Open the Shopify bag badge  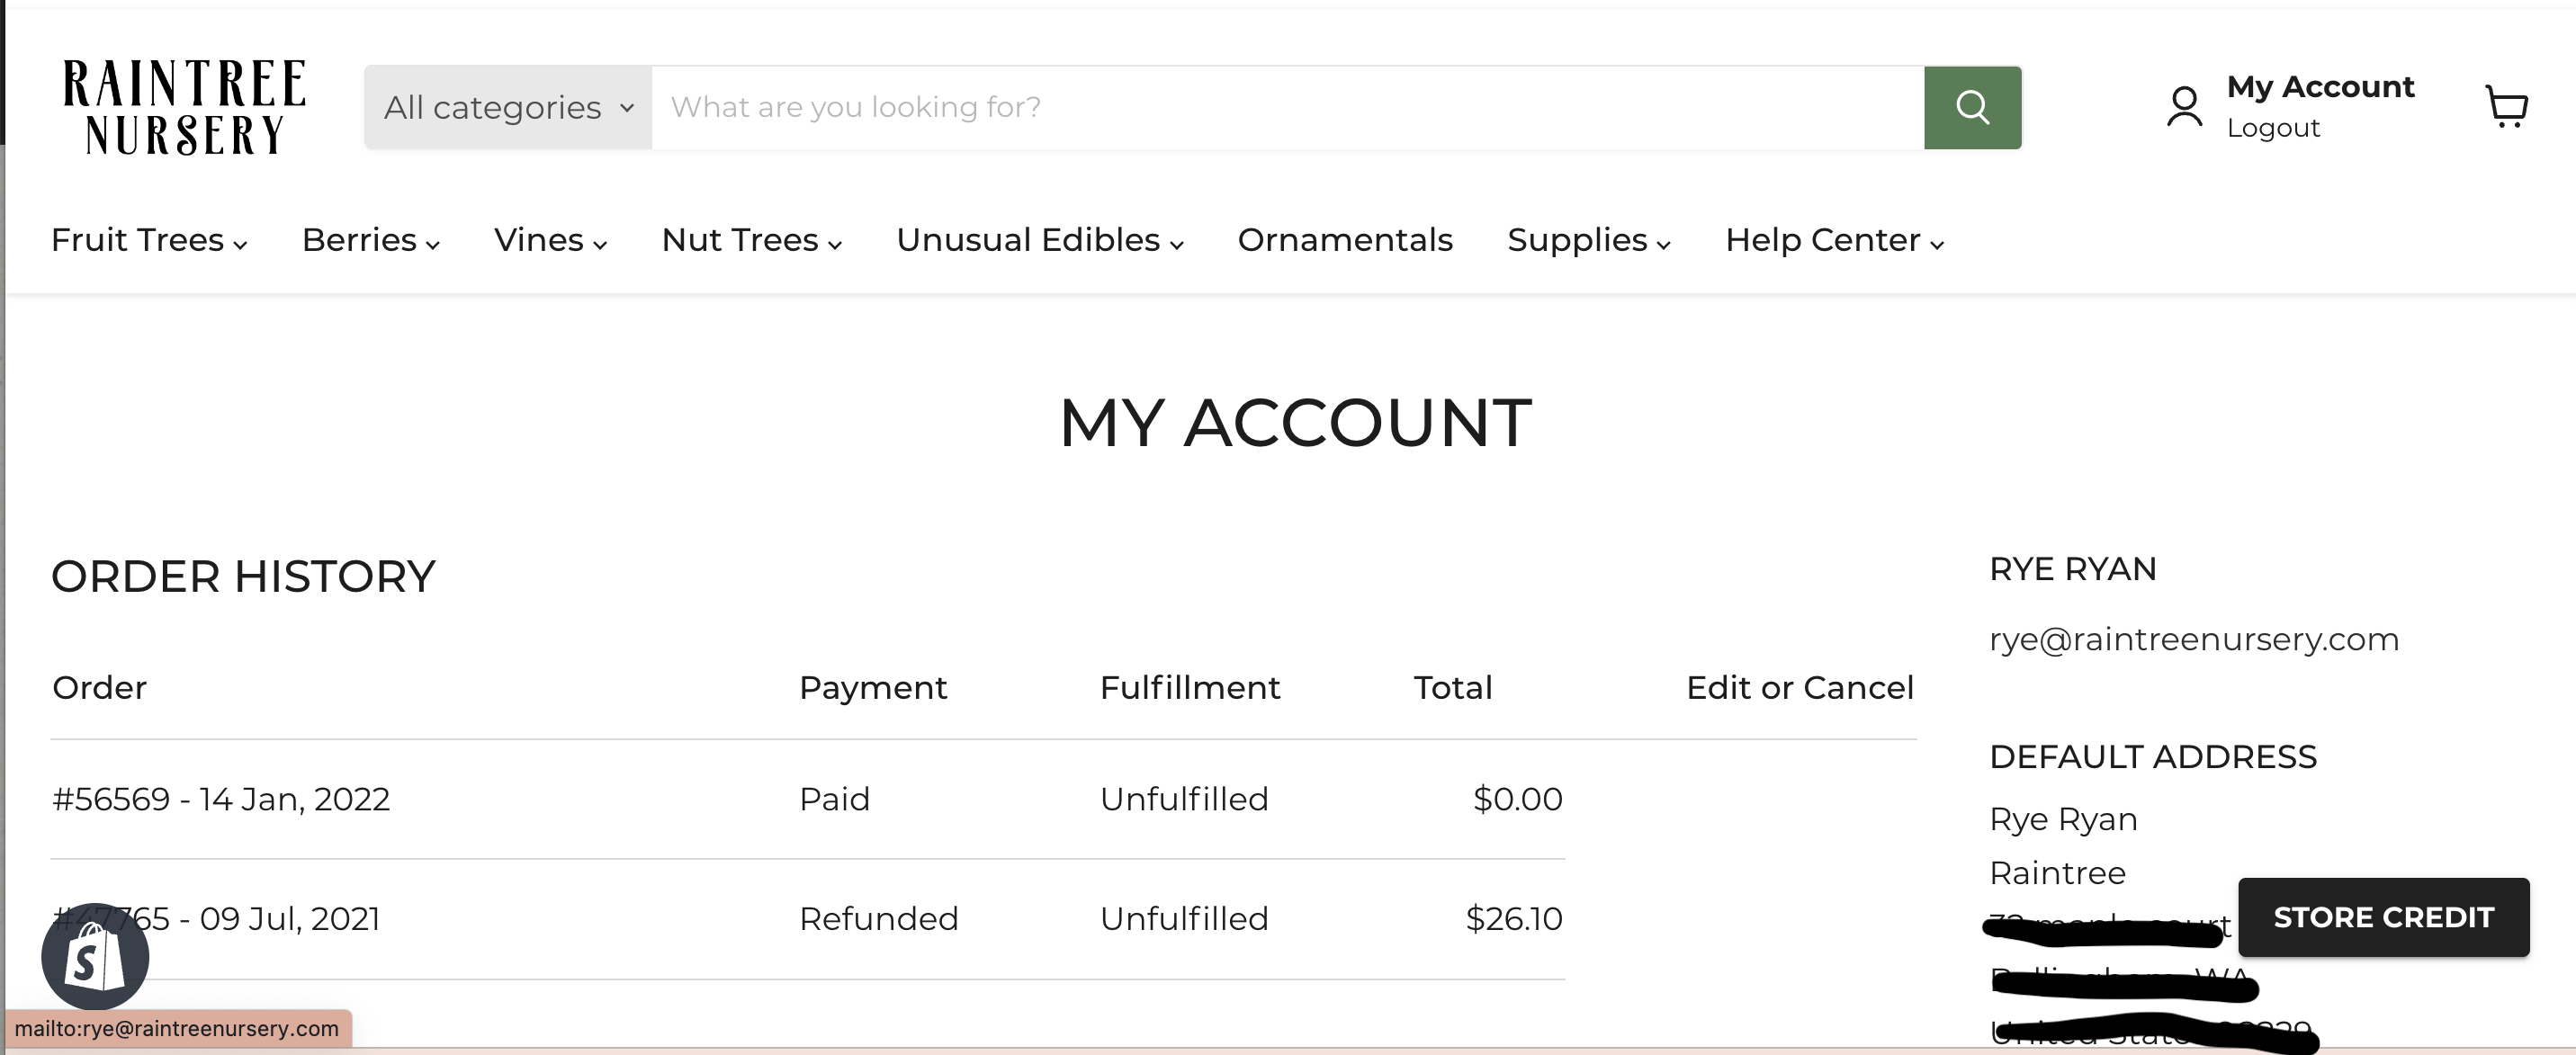click(95, 957)
